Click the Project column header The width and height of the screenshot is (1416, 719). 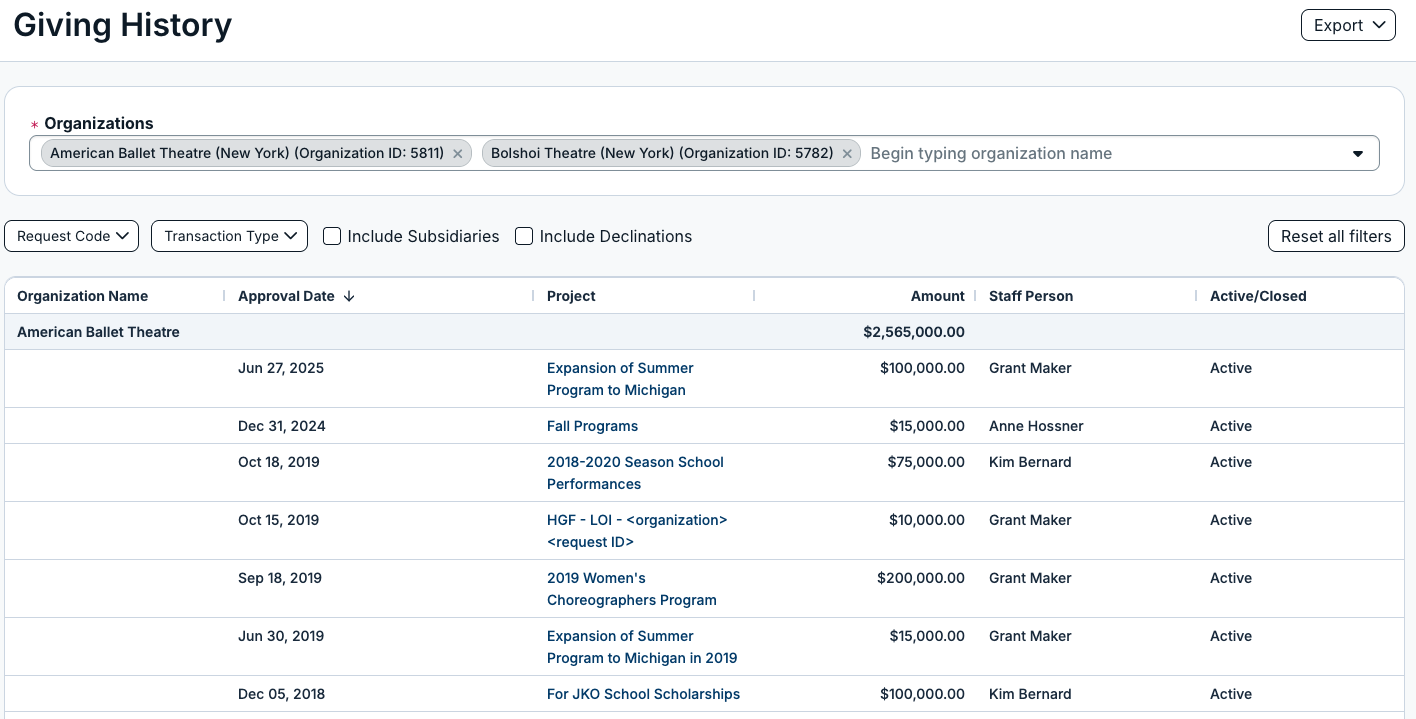pos(571,296)
